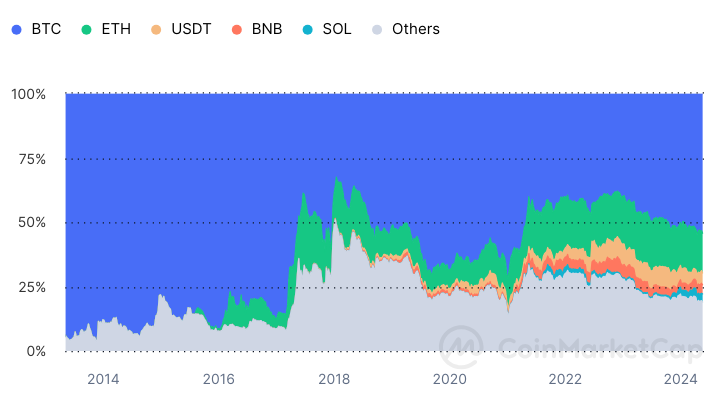This screenshot has width=723, height=402.
Task: Toggle the BNB series label
Action: point(267,29)
